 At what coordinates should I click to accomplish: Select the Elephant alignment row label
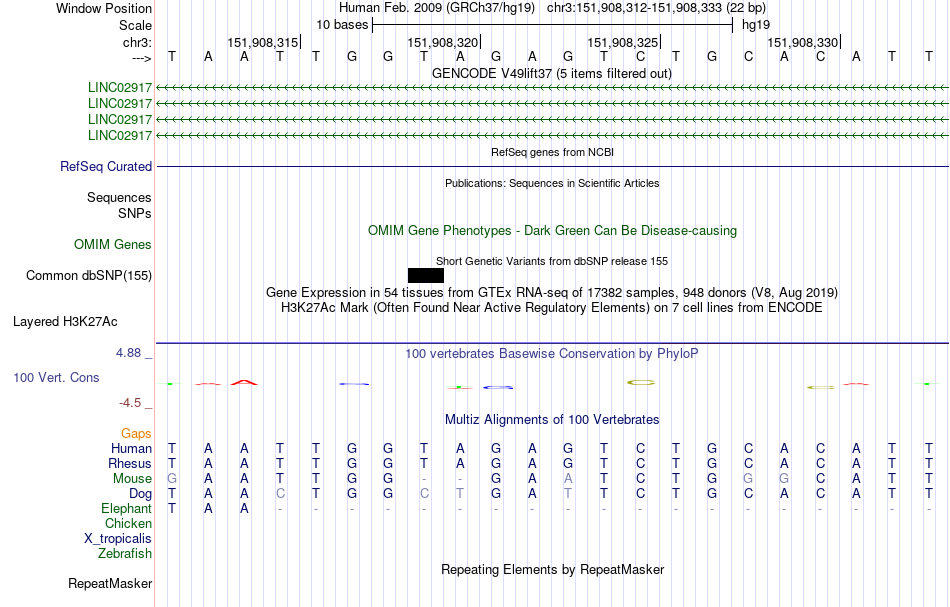pos(127,509)
